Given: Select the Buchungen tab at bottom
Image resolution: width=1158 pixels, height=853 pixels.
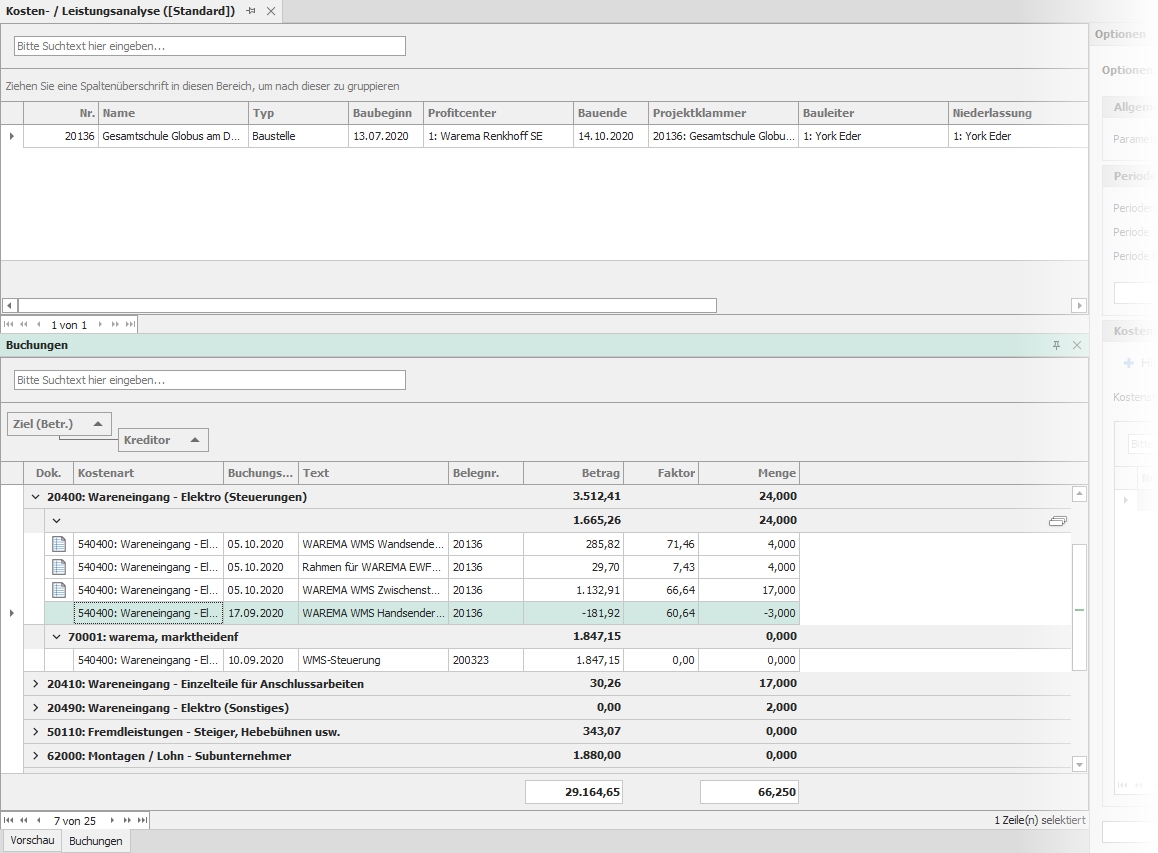Looking at the screenshot, I should (96, 841).
